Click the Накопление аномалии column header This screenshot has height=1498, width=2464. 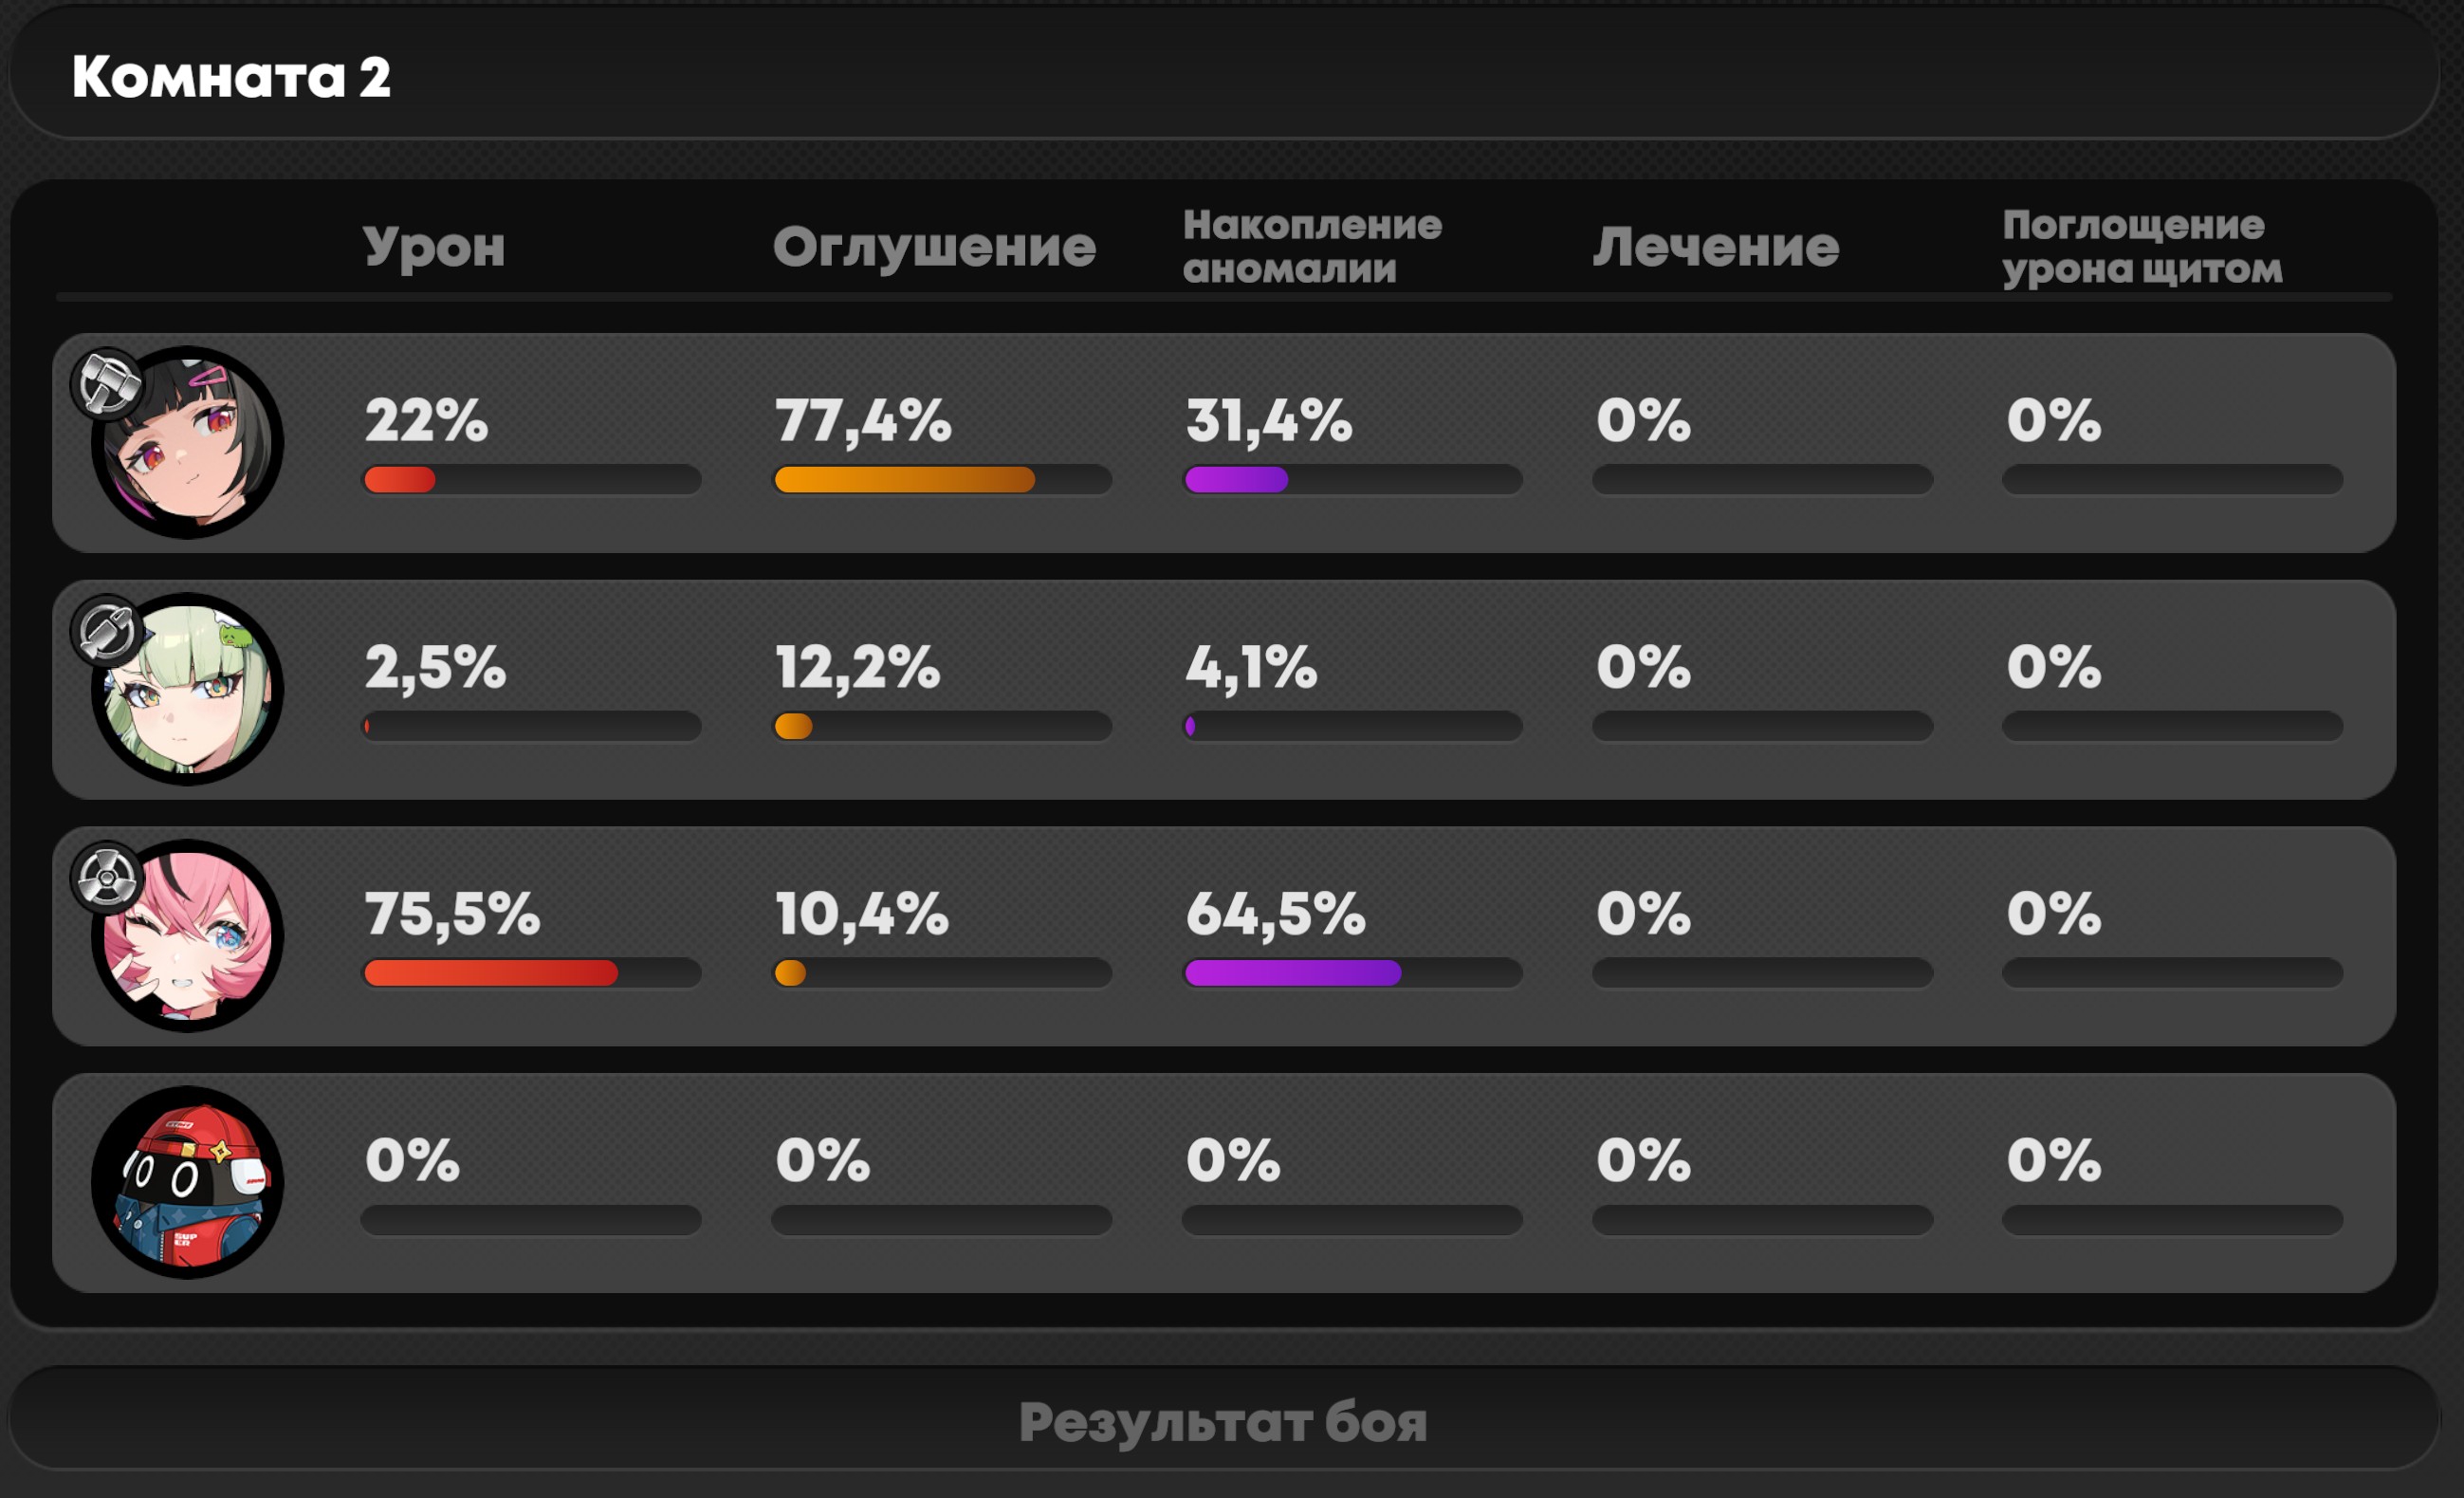[x=1312, y=247]
